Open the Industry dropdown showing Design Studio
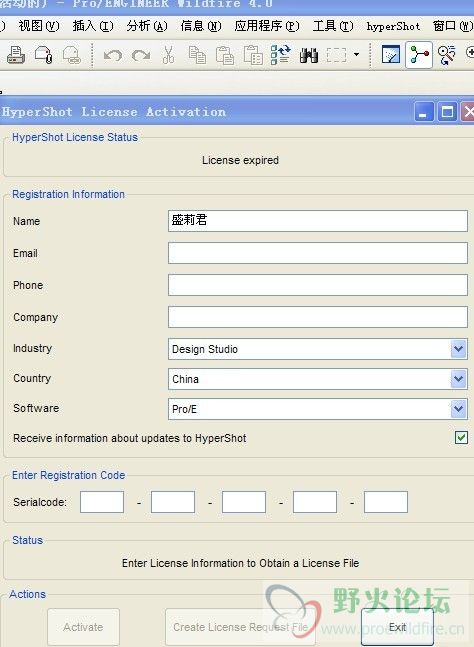474x647 pixels. tap(318, 349)
